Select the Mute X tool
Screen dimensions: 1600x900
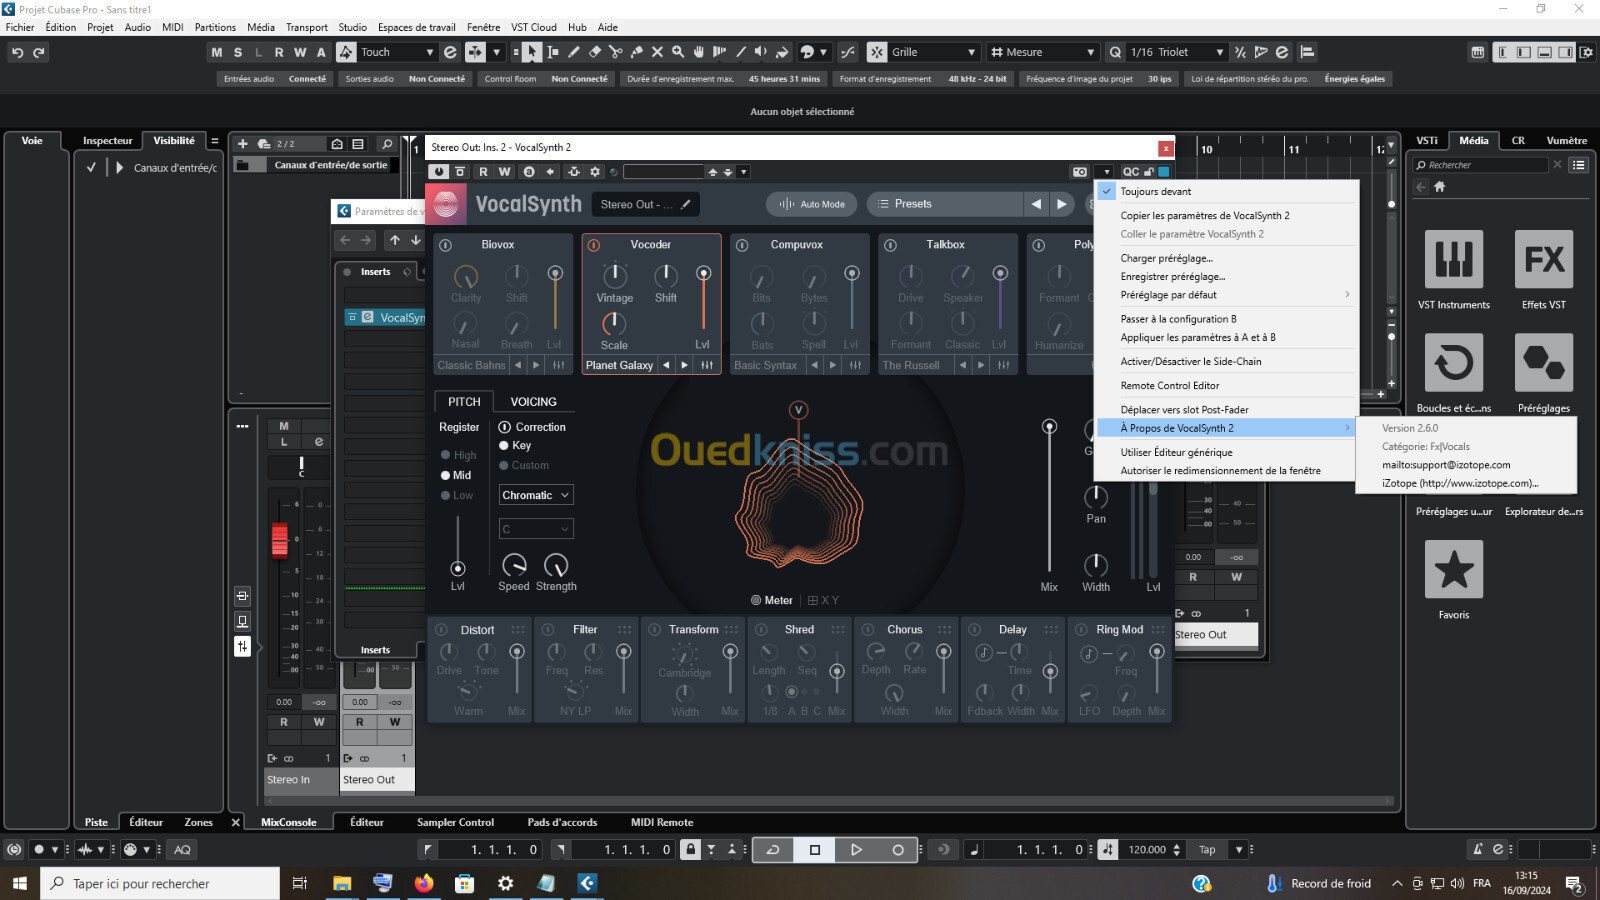(657, 52)
